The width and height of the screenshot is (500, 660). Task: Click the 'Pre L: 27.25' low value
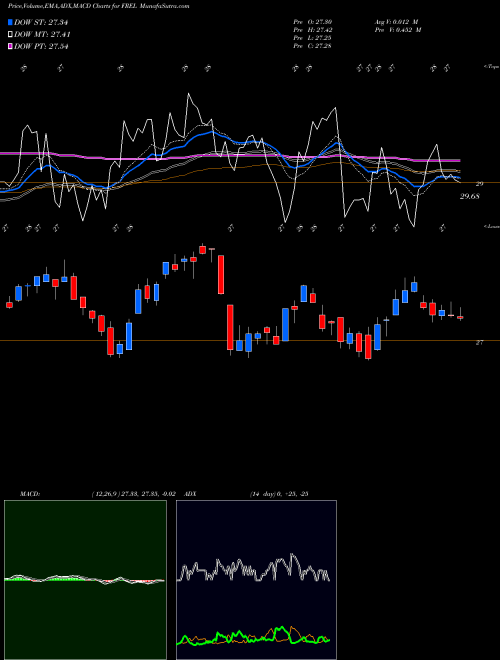[312, 38]
